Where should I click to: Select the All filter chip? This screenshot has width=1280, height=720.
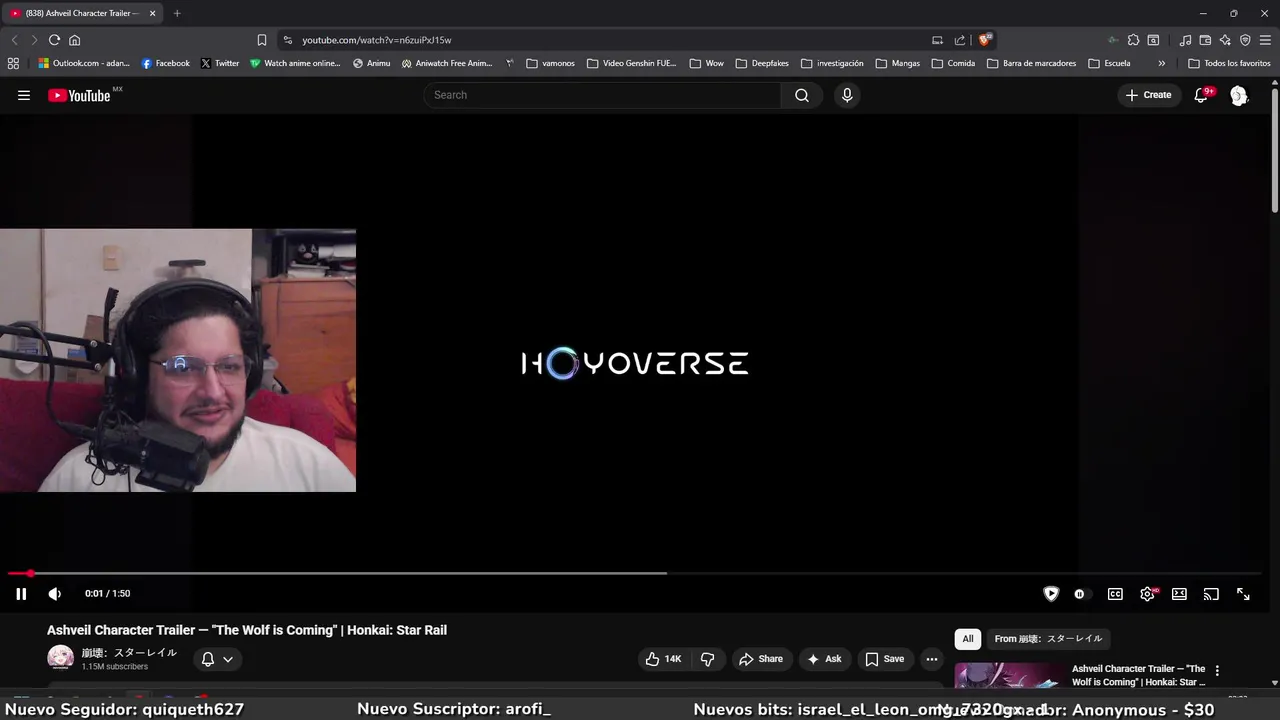coord(967,639)
